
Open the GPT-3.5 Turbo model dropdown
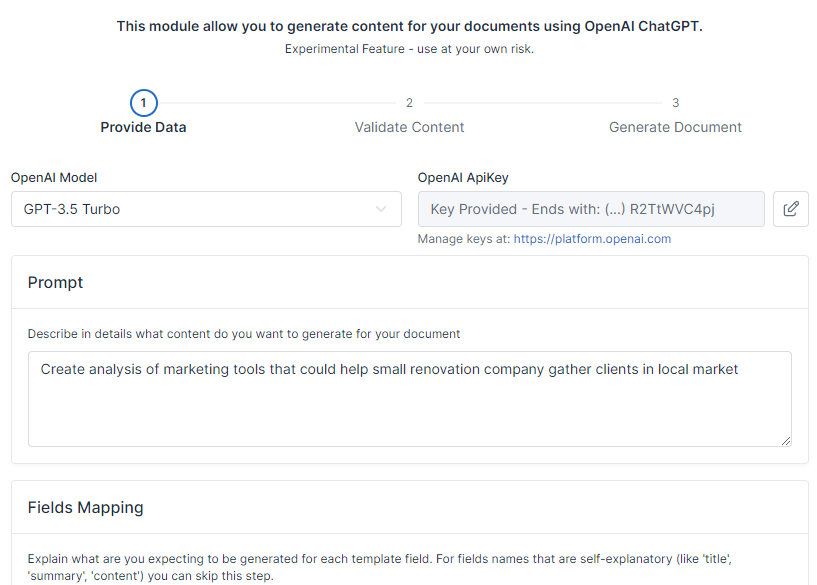coord(205,209)
